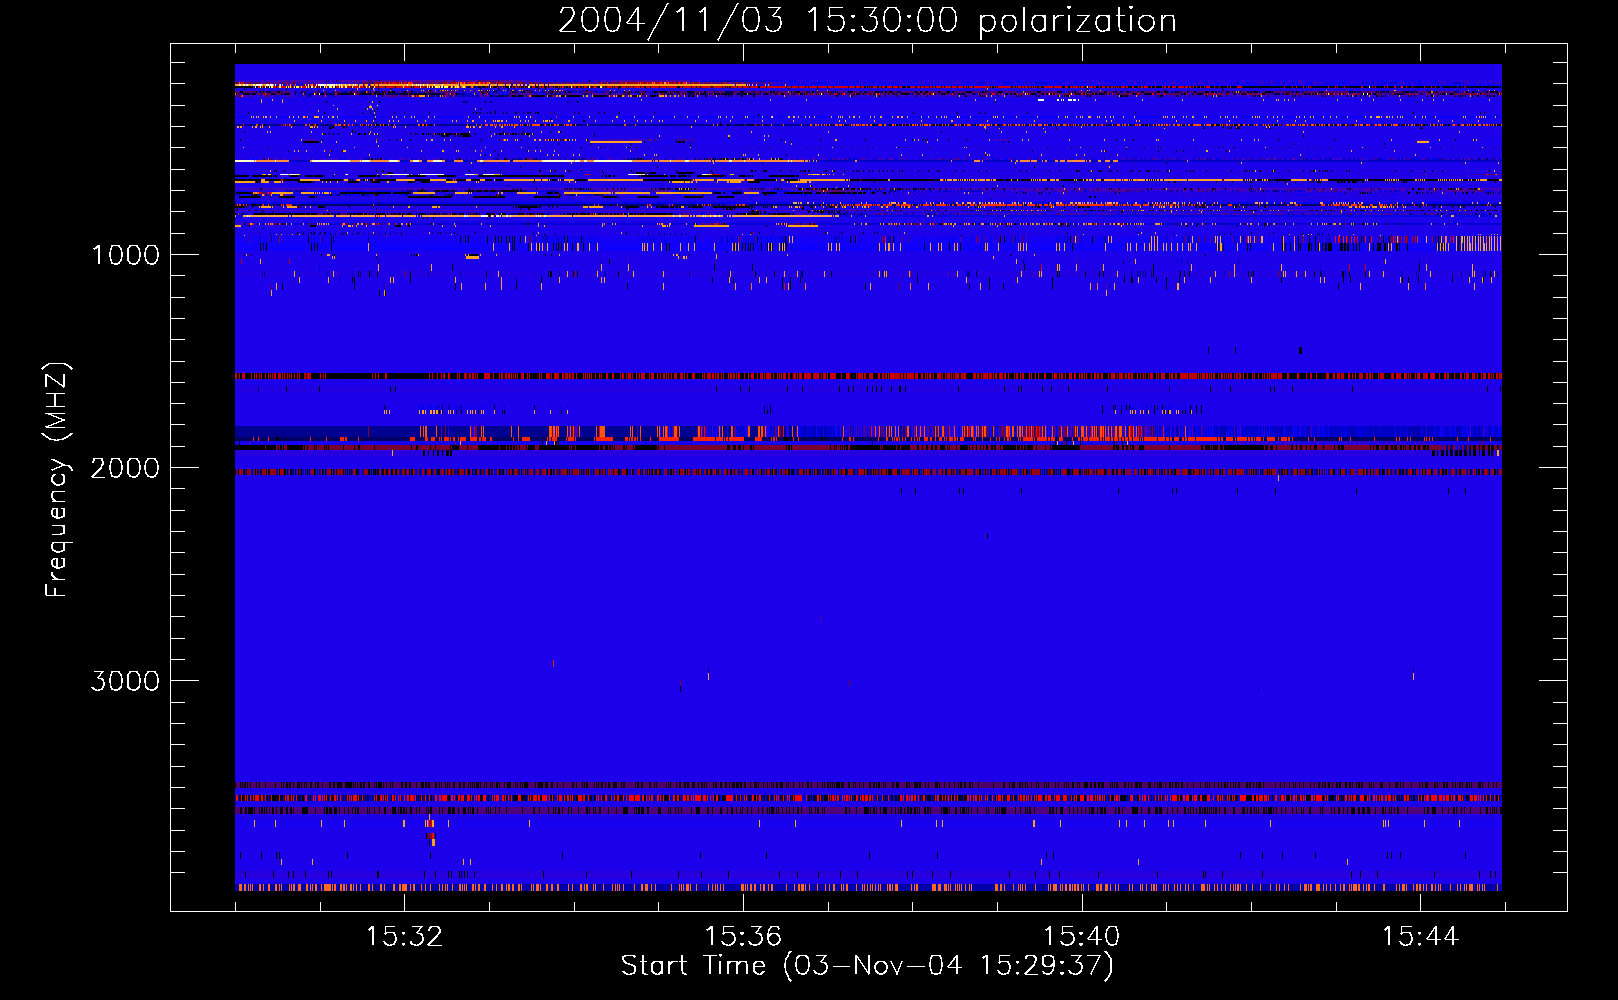Select the 'Frequency (MHZ)' y-axis label
Image resolution: width=1618 pixels, height=1000 pixels.
point(57,480)
